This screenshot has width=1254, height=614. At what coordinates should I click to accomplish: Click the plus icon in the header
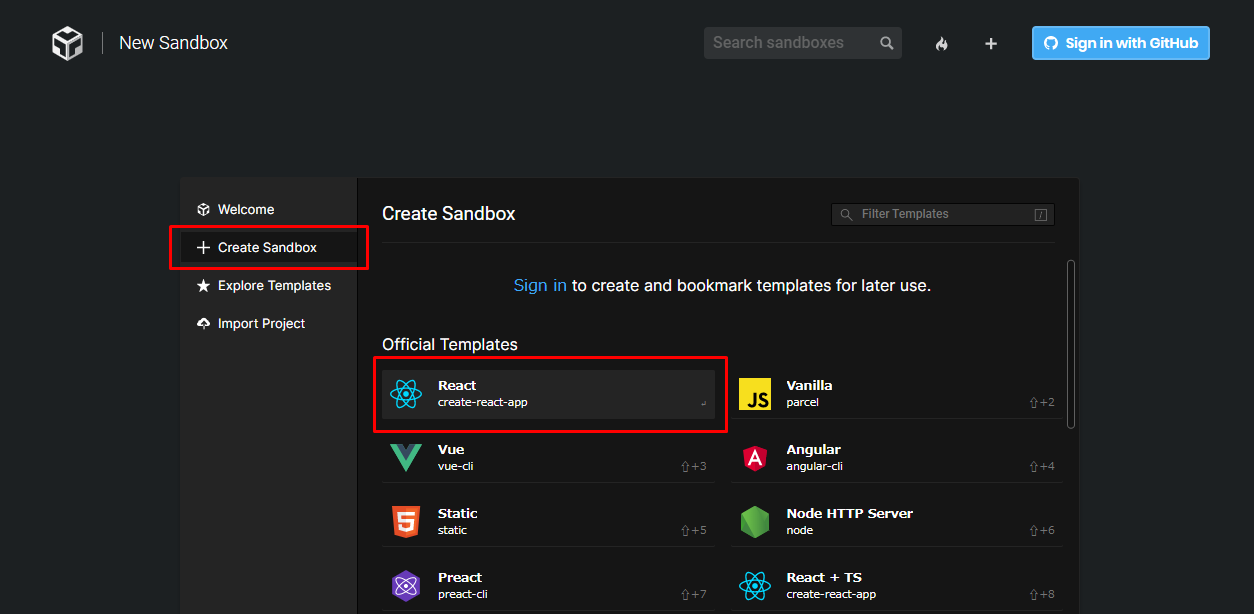click(990, 43)
